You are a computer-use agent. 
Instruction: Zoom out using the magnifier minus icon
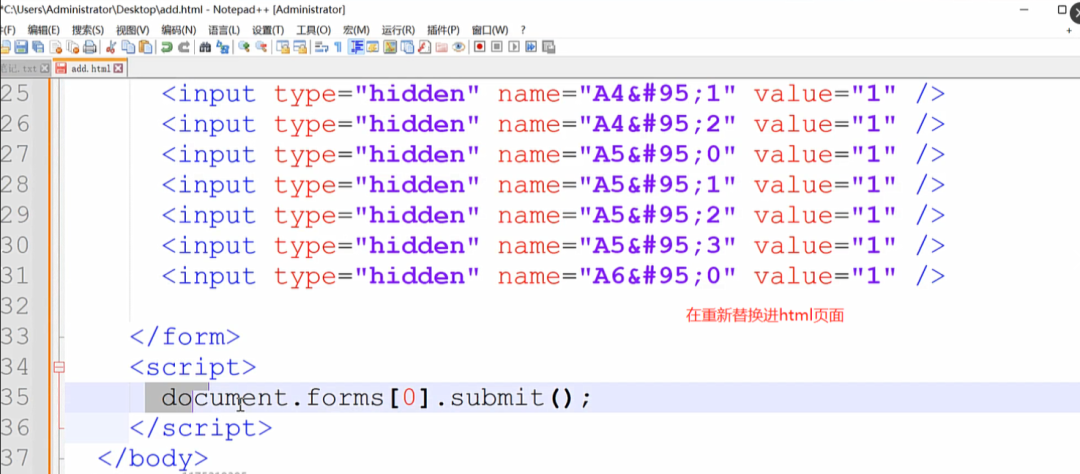pos(261,47)
